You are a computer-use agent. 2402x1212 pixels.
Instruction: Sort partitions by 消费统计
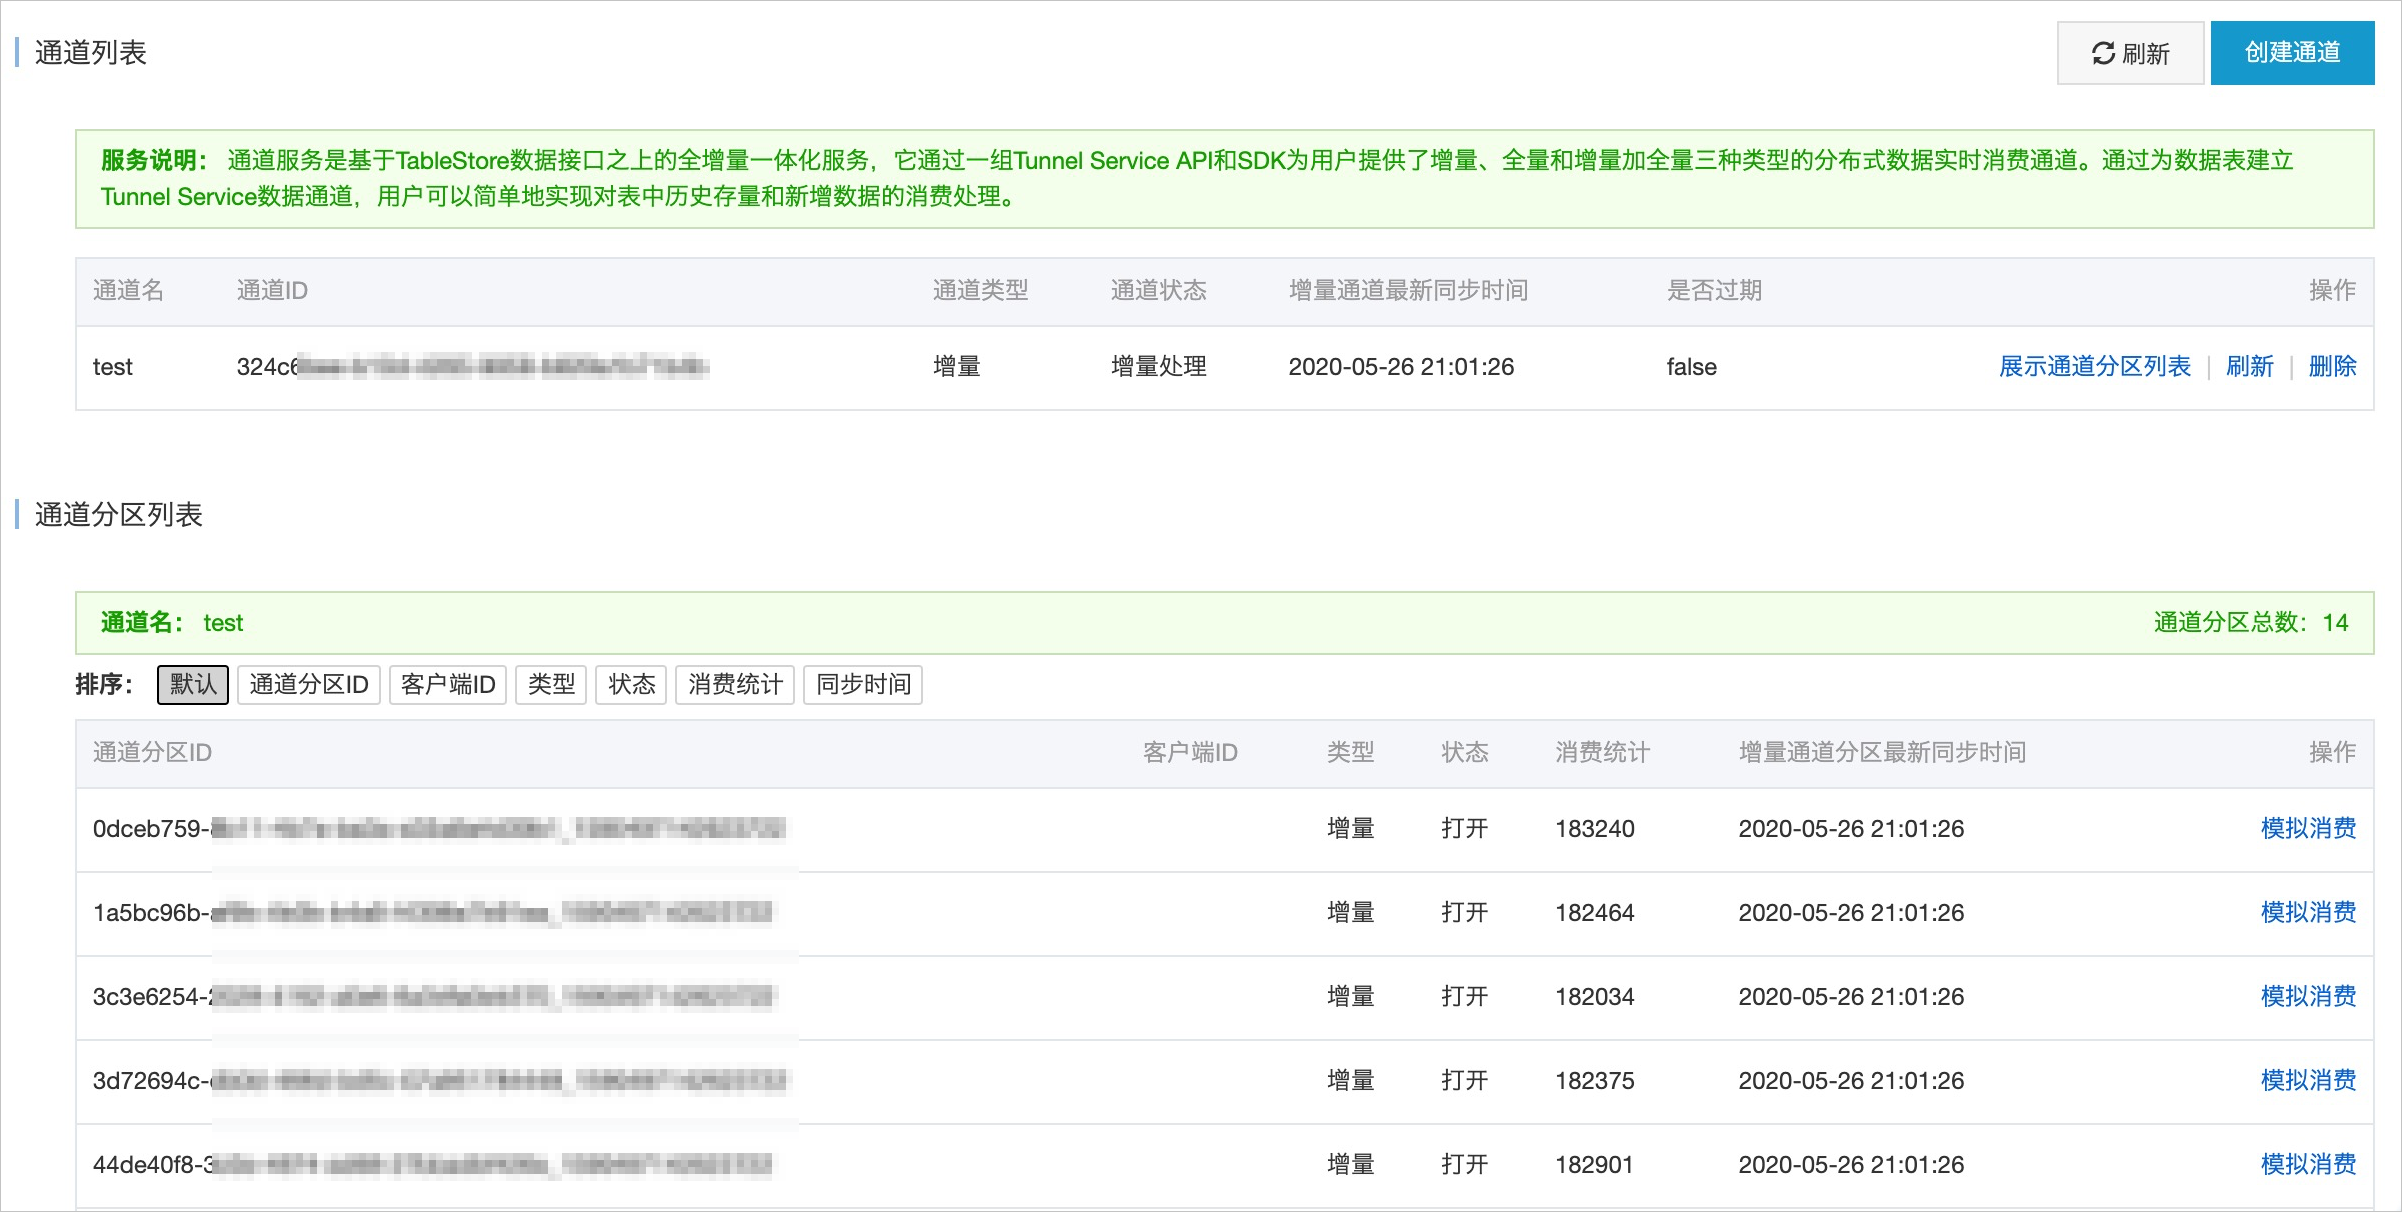735,685
